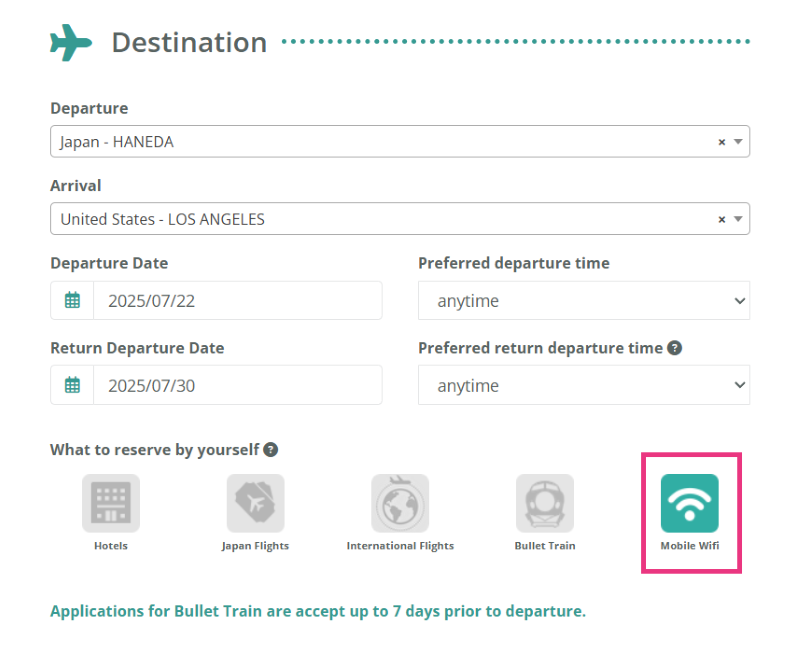800x655 pixels.
Task: Click the United States - LOS ANGELES arrival box
Action: [x=400, y=219]
